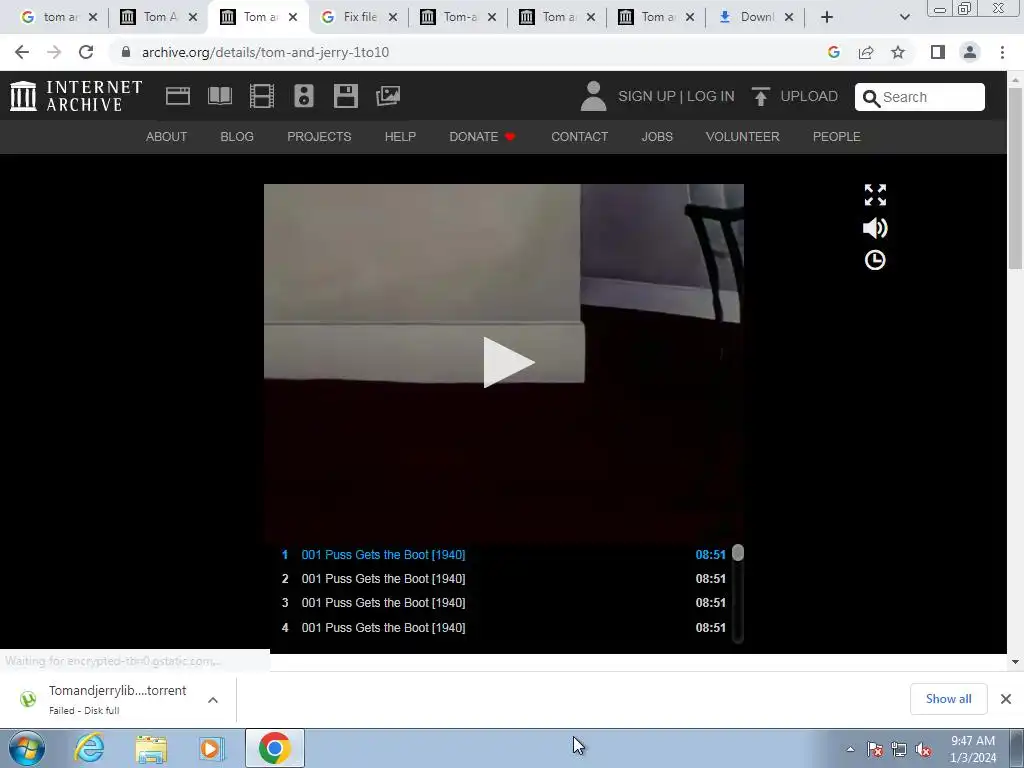Toggle the browser side panel

click(x=938, y=52)
